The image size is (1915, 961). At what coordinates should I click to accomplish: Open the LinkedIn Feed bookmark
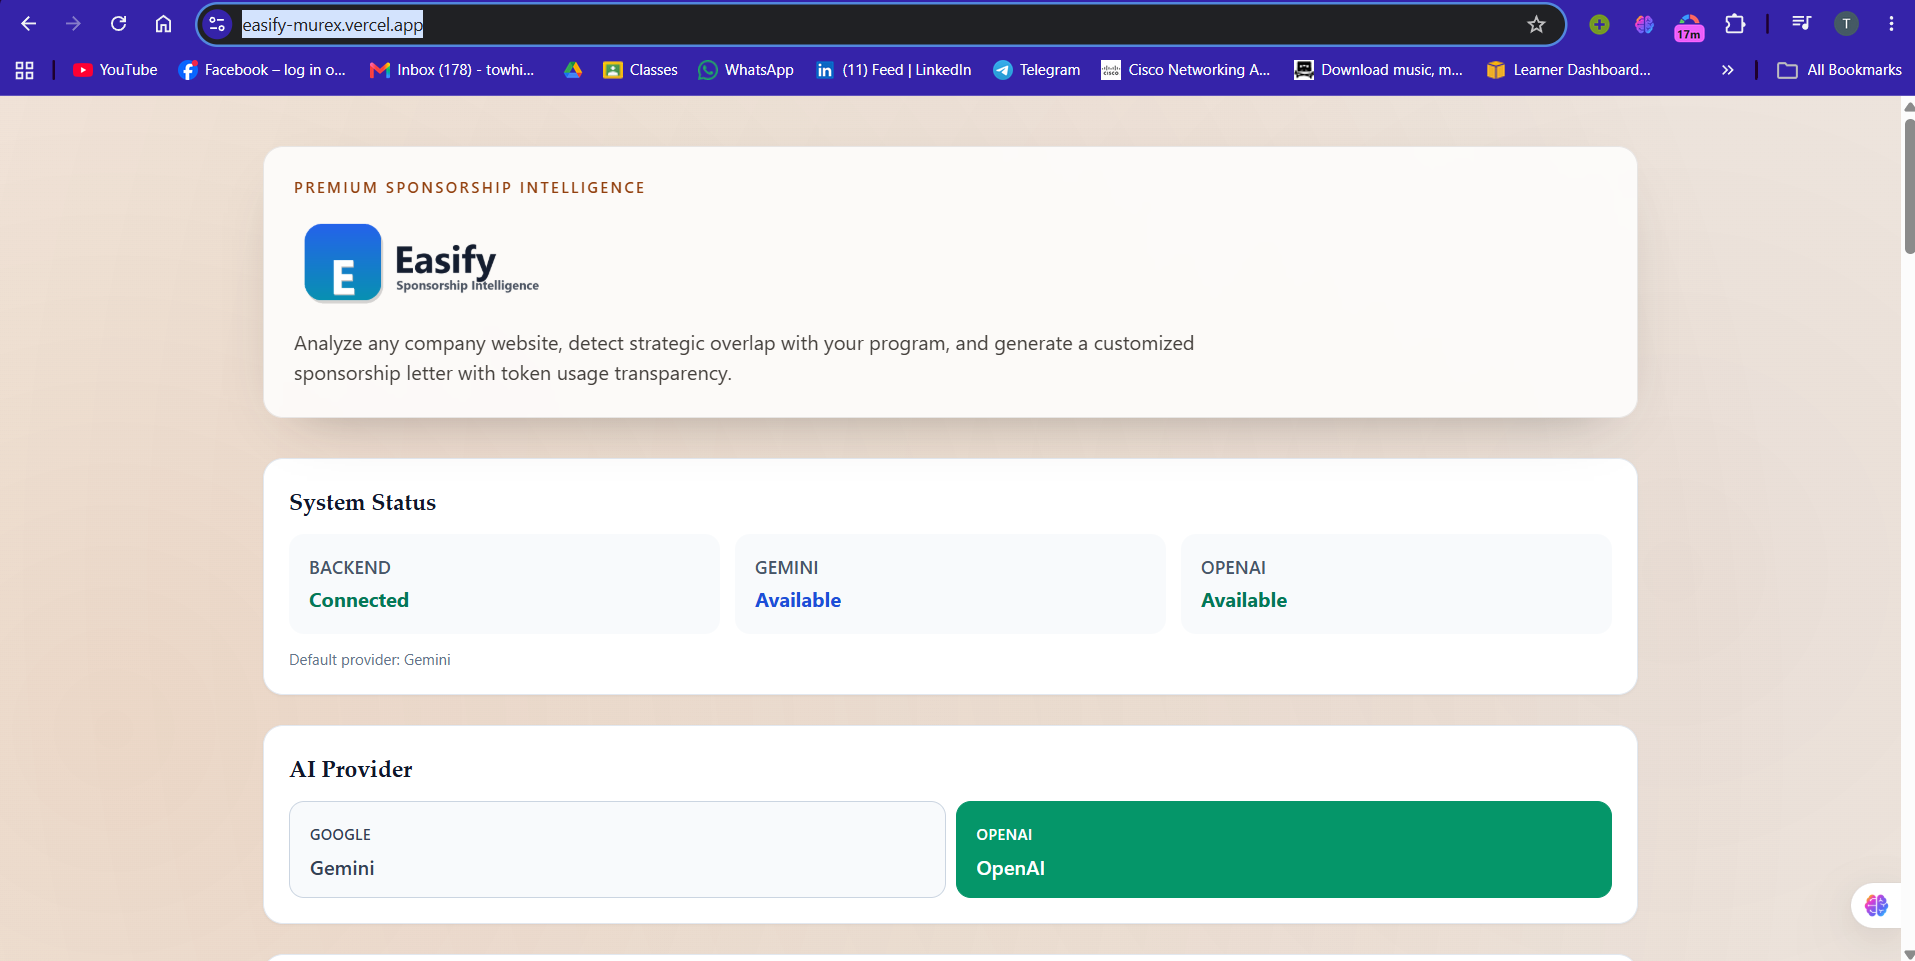click(x=894, y=70)
